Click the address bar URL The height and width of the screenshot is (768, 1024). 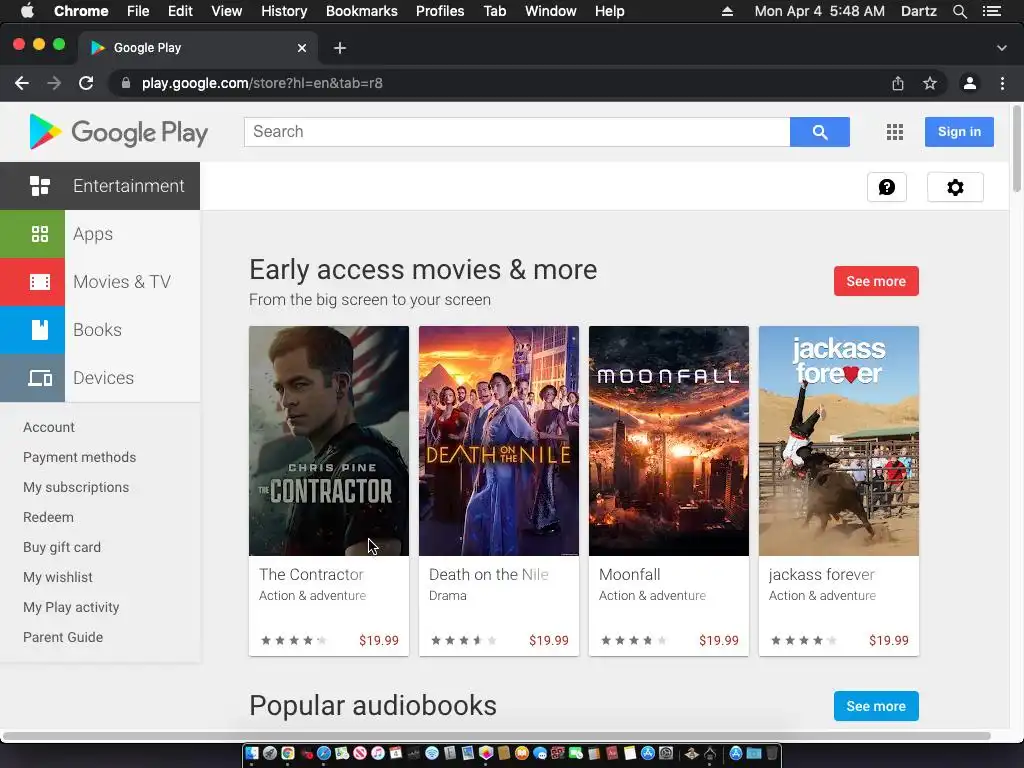(x=262, y=83)
